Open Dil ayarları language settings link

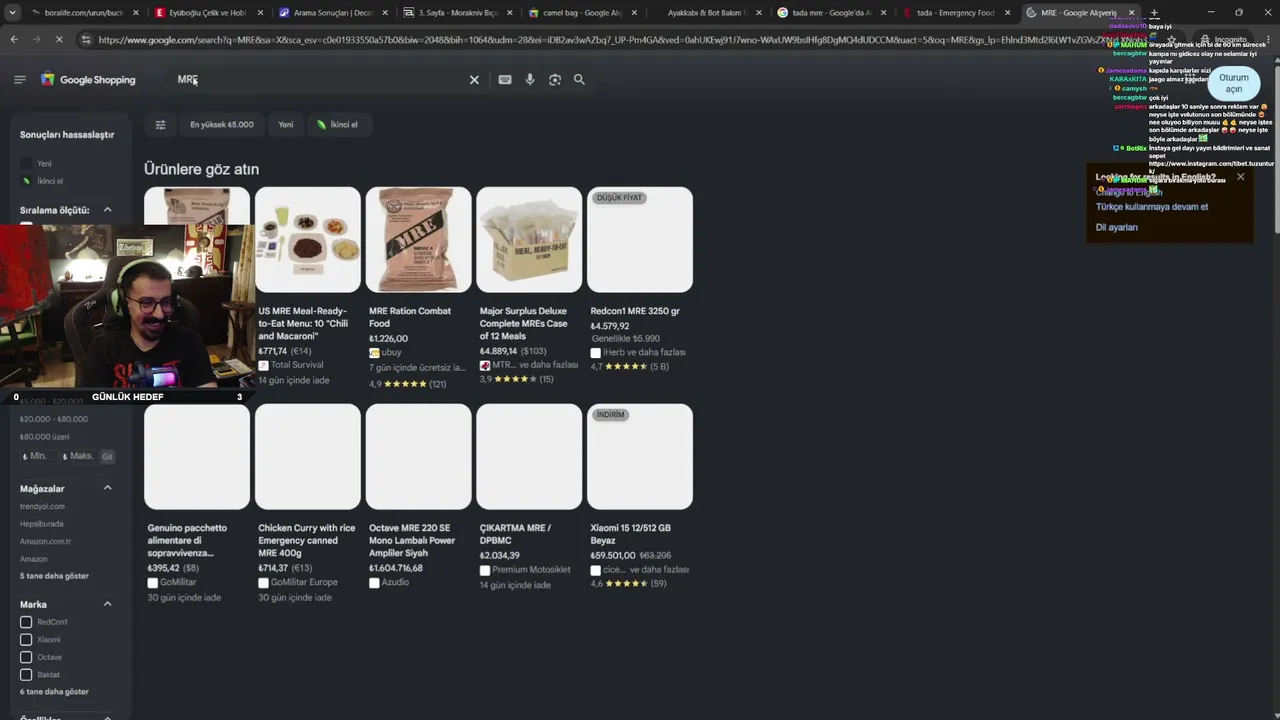1117,227
